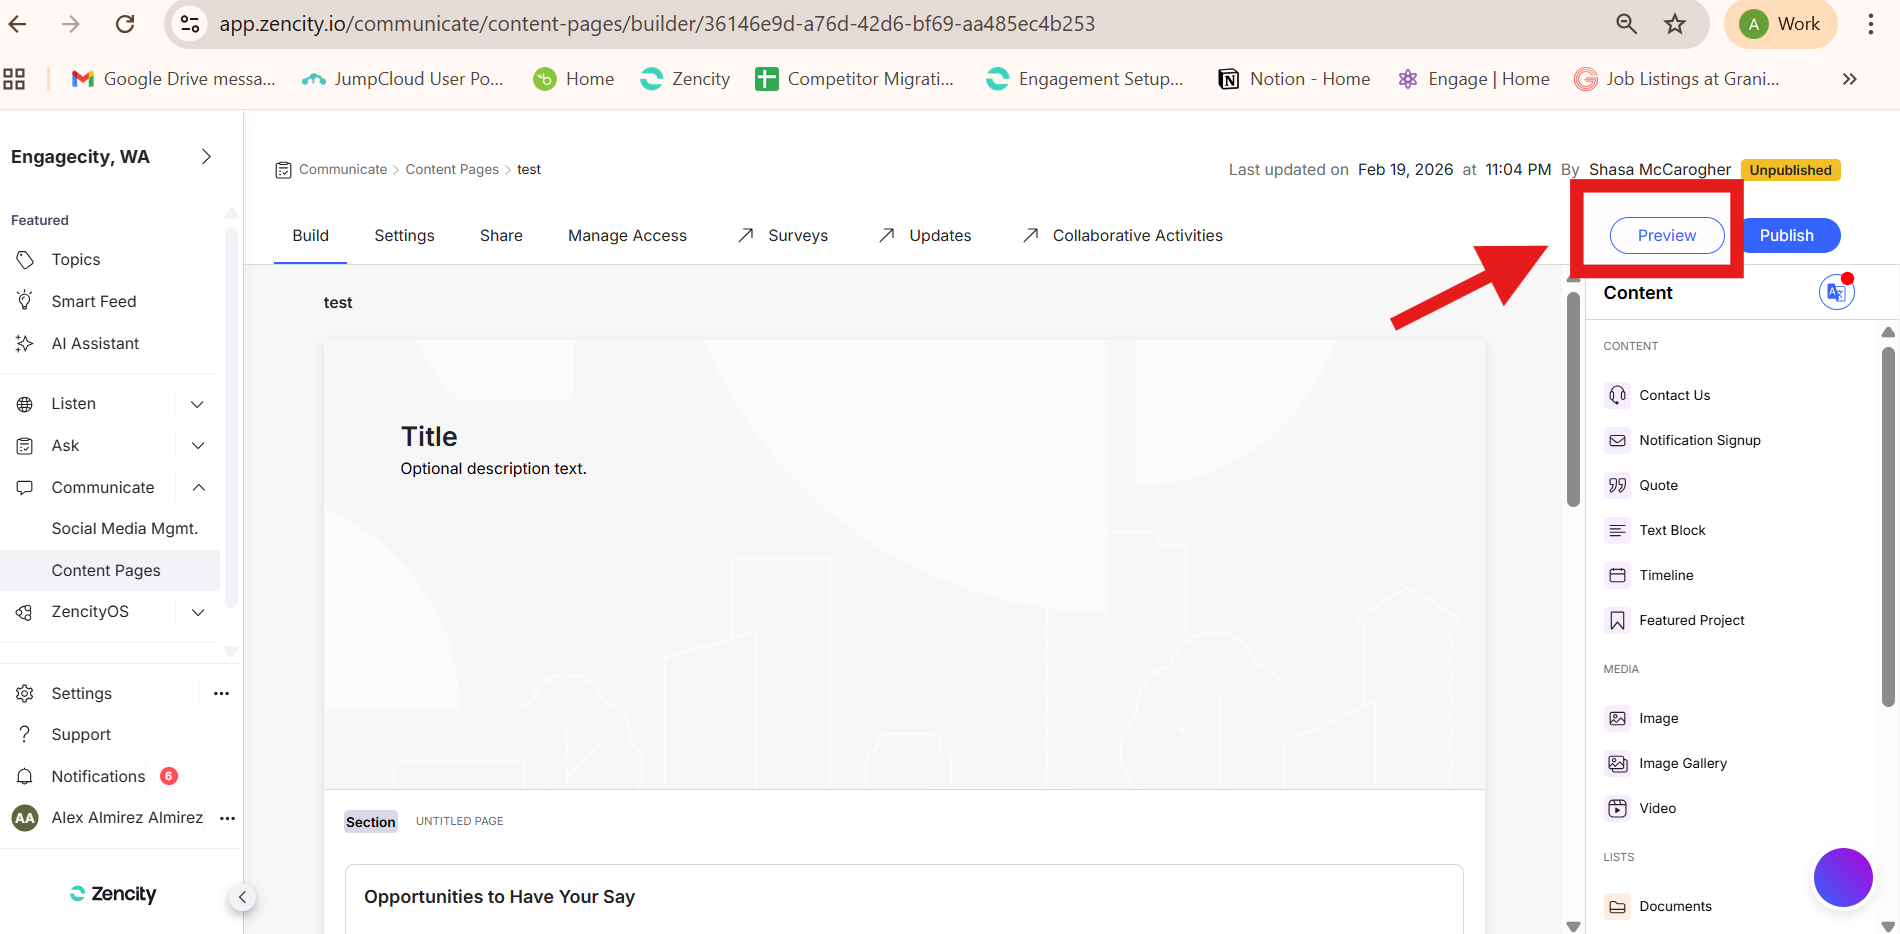The height and width of the screenshot is (934, 1900).
Task: Click the purple assistant chat bubble
Action: pyautogui.click(x=1842, y=877)
